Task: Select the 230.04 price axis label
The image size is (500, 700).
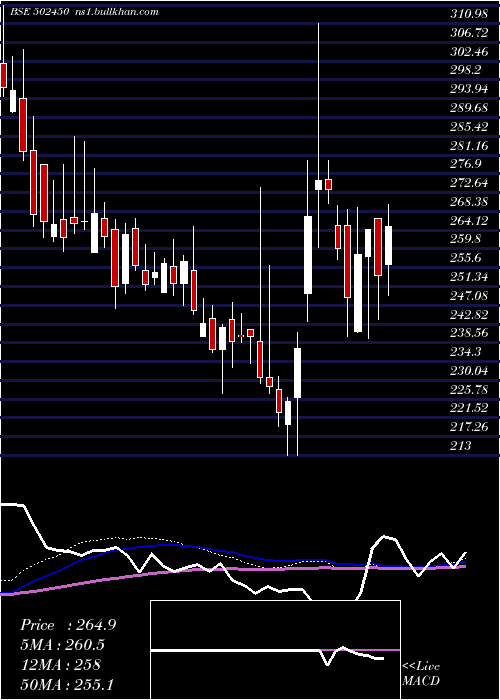Action: pyautogui.click(x=469, y=371)
